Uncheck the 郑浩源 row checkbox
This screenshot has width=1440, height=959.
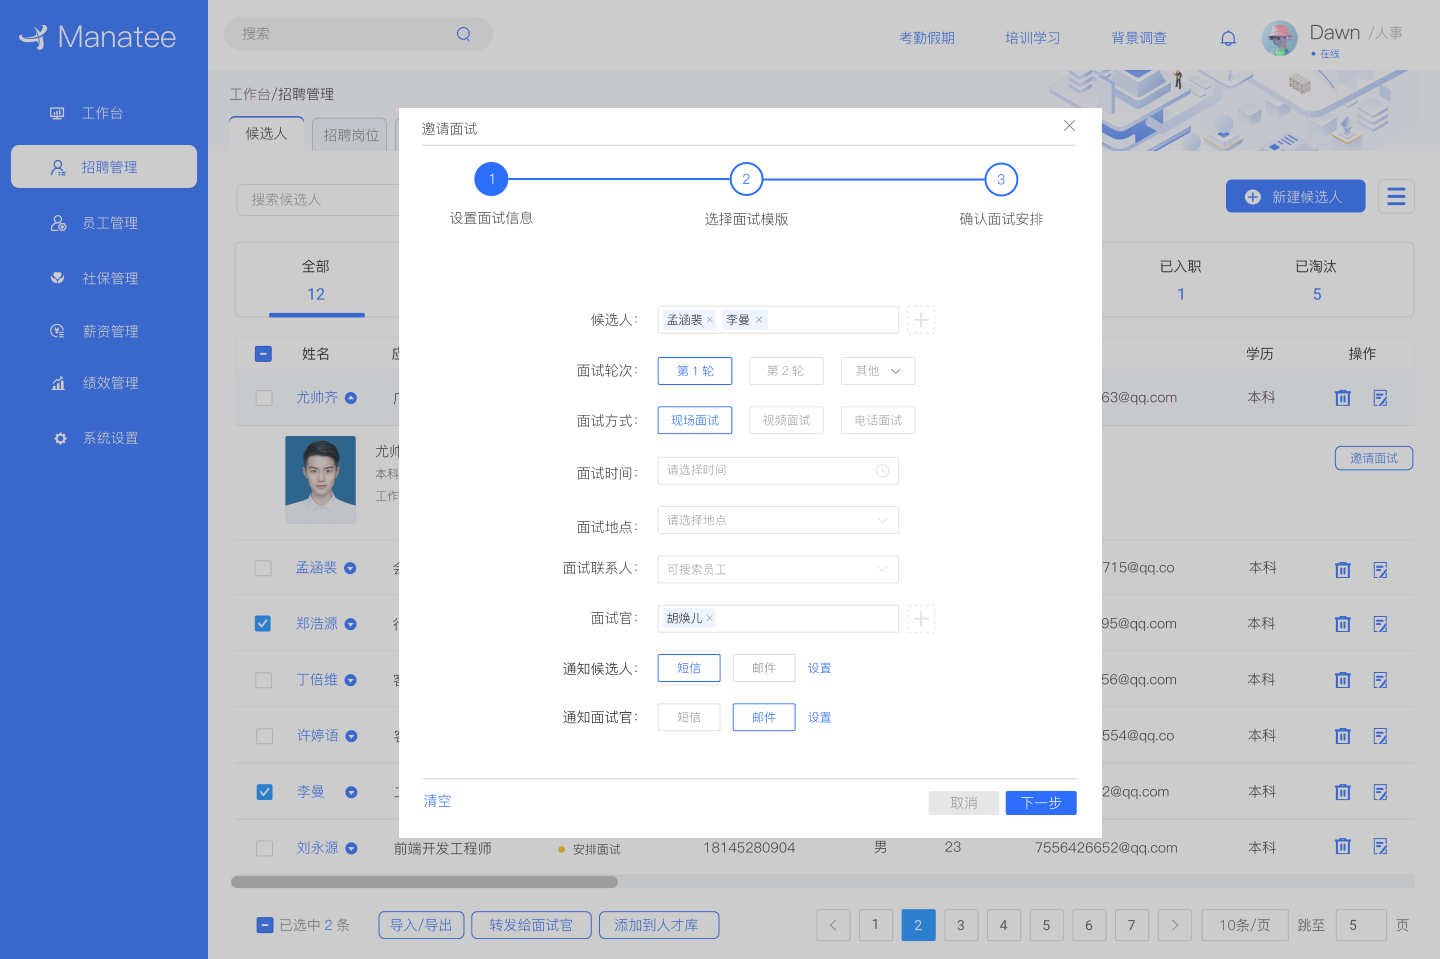point(263,623)
